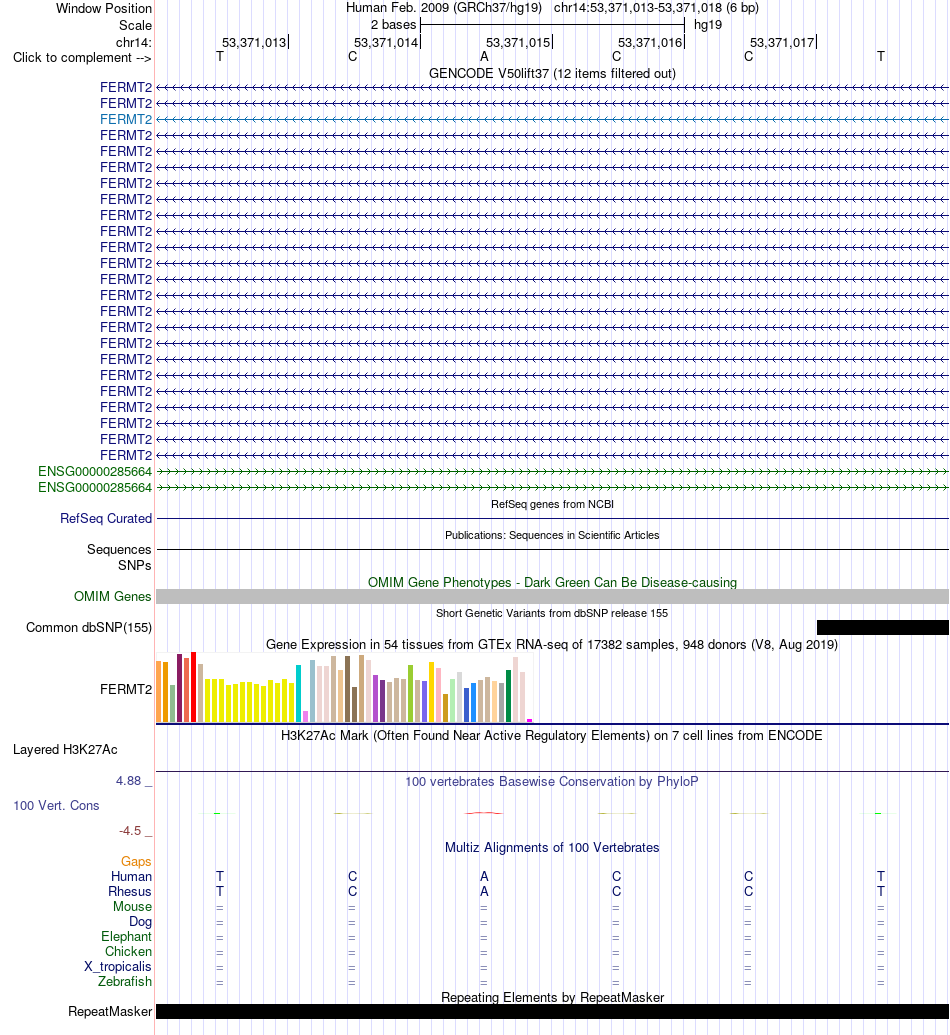950x1035 pixels.
Task: Click the FERMT2 label beside the GTEx chart
Action: pyautogui.click(x=125, y=690)
